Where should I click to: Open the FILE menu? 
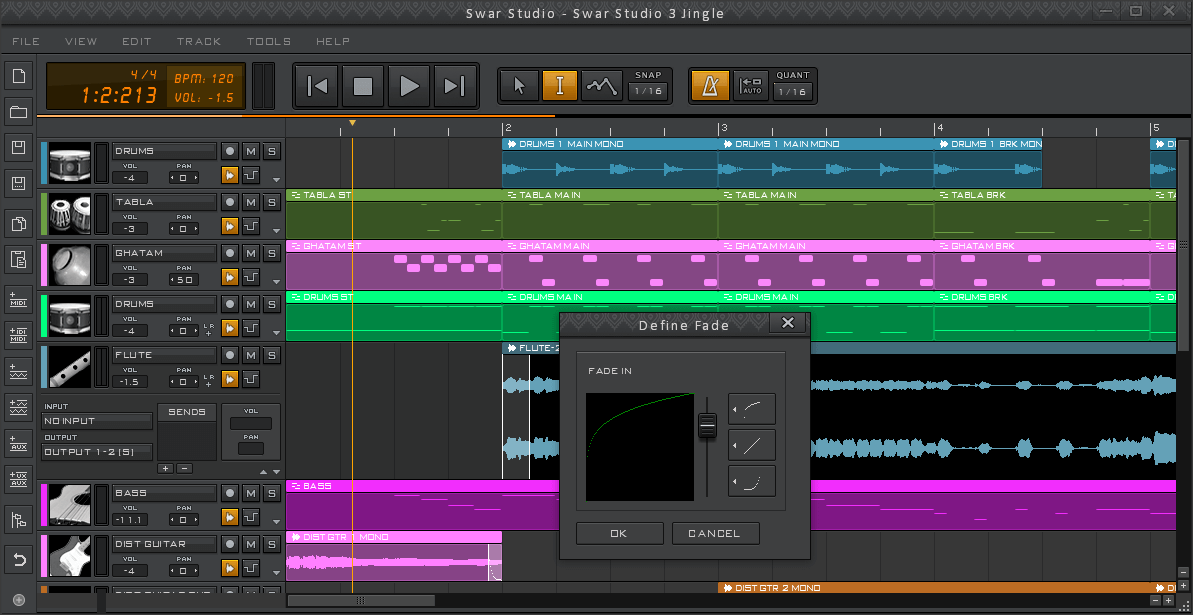(x=26, y=41)
